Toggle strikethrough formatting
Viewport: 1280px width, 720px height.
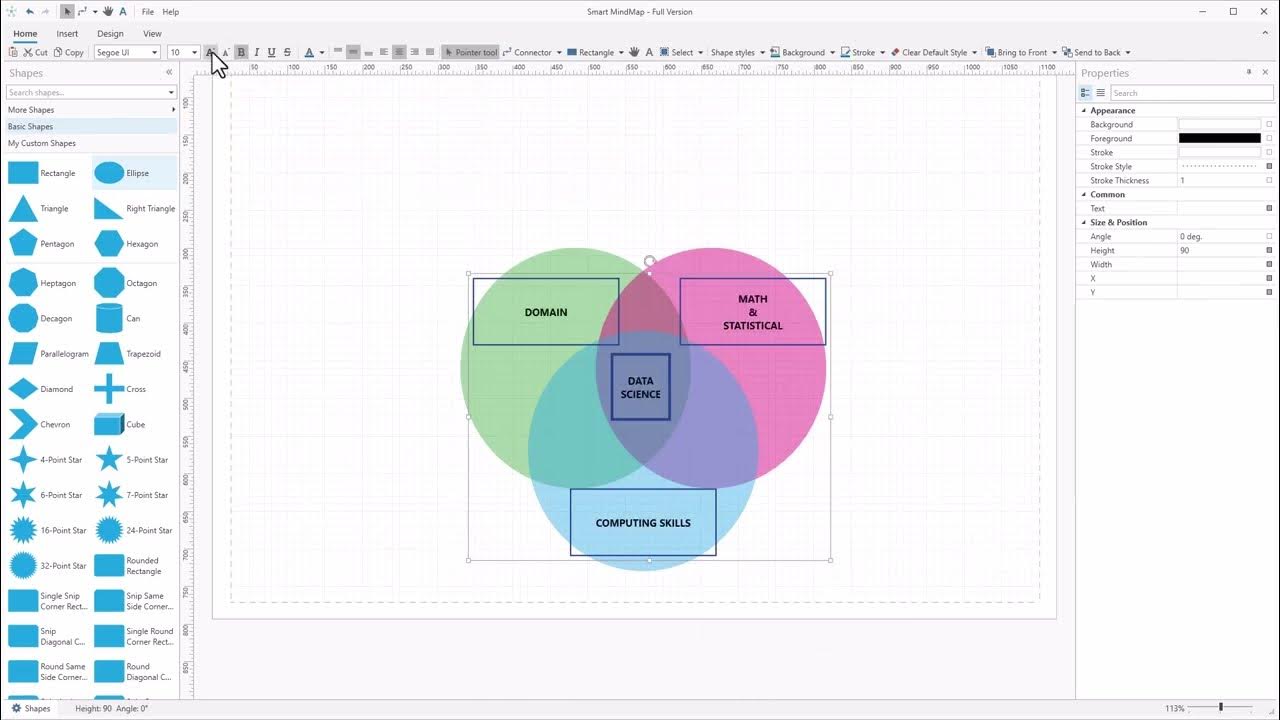pos(287,52)
